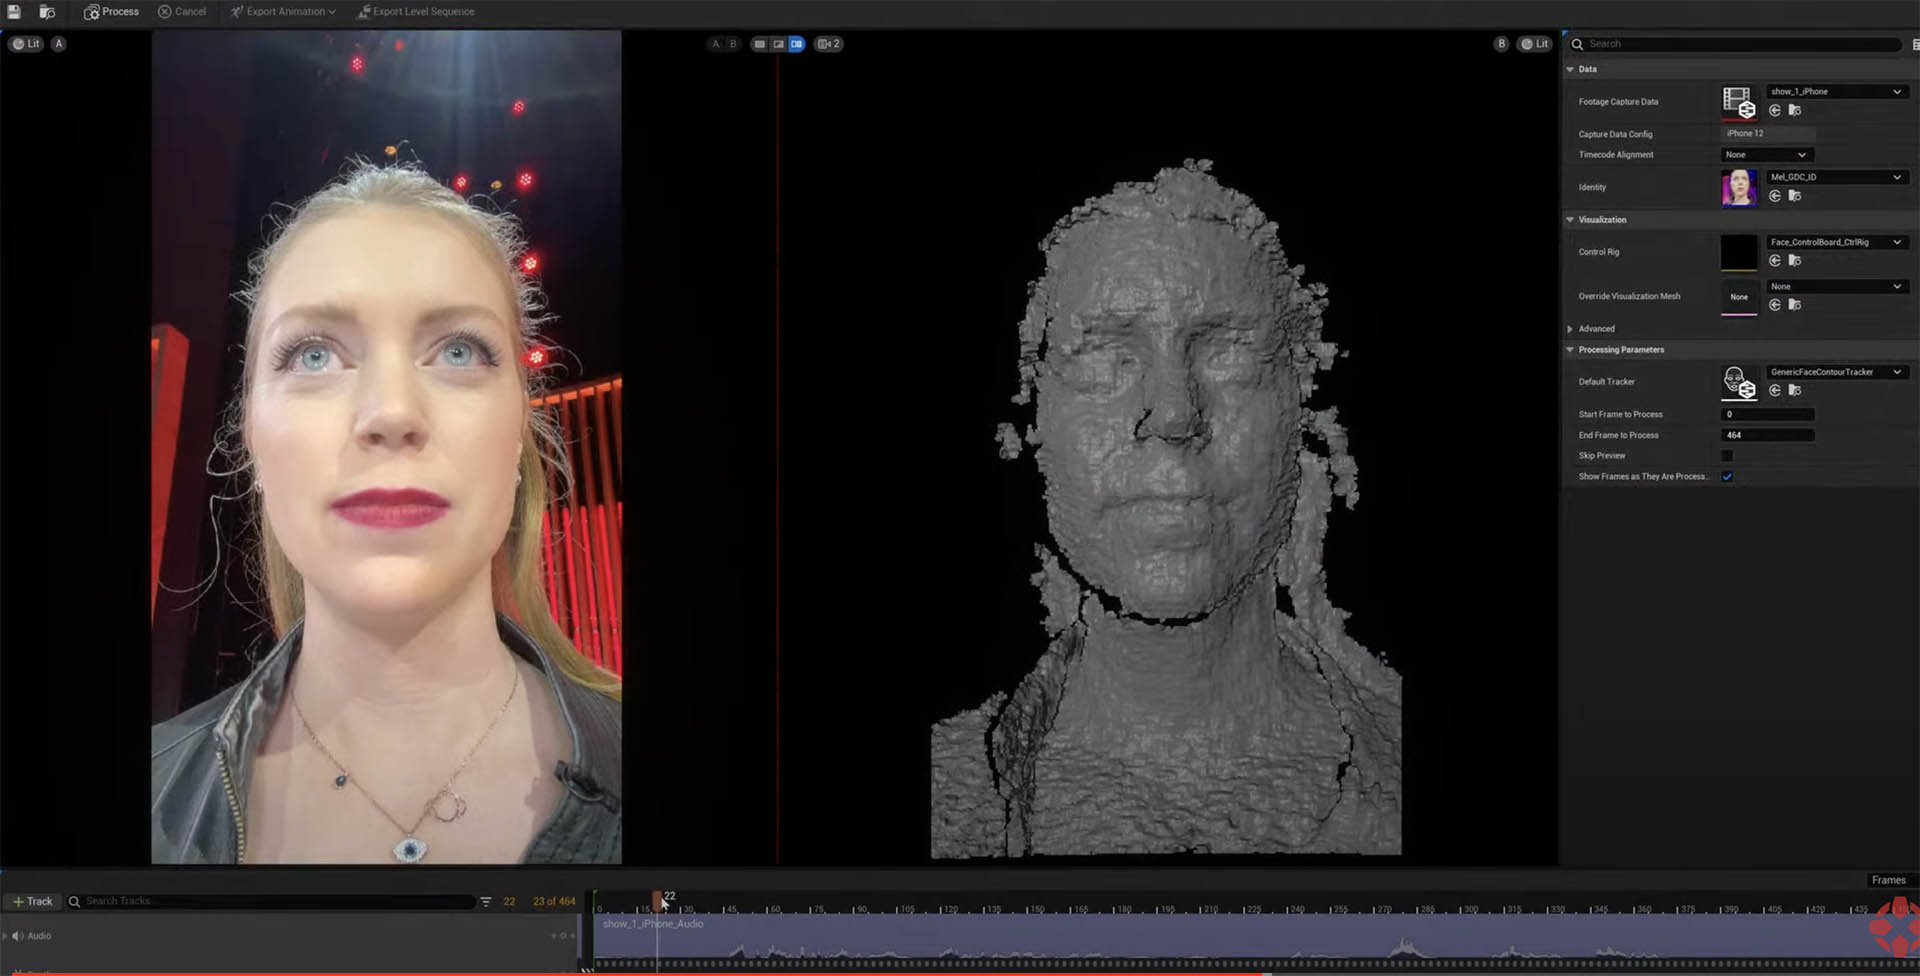Open the left viewport Lit view mode menu
The width and height of the screenshot is (1920, 976).
pos(27,44)
